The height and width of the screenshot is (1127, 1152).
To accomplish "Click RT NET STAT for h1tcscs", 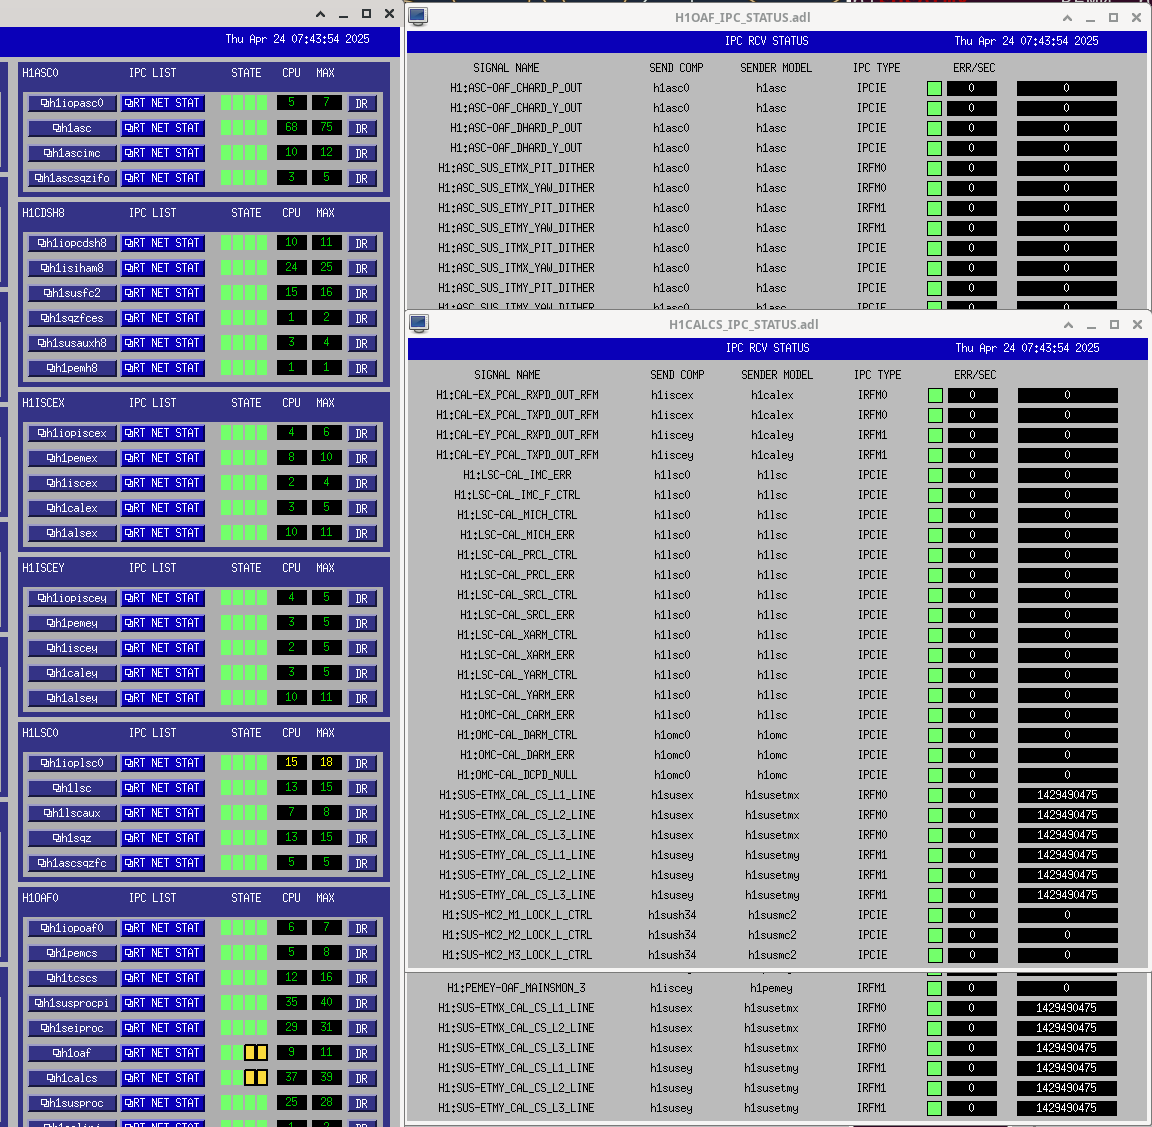I will click(162, 978).
